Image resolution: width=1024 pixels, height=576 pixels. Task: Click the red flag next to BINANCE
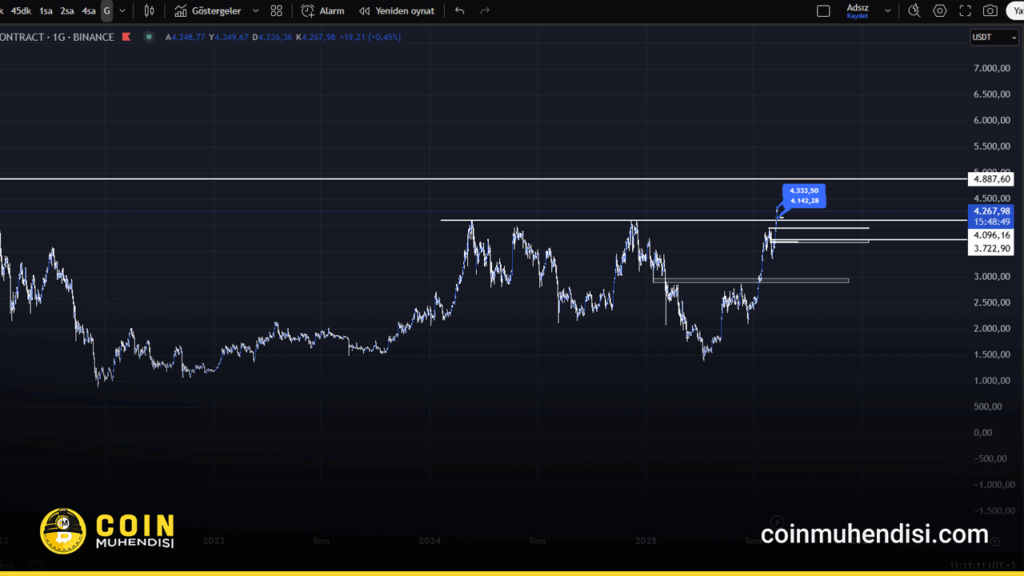[x=125, y=37]
